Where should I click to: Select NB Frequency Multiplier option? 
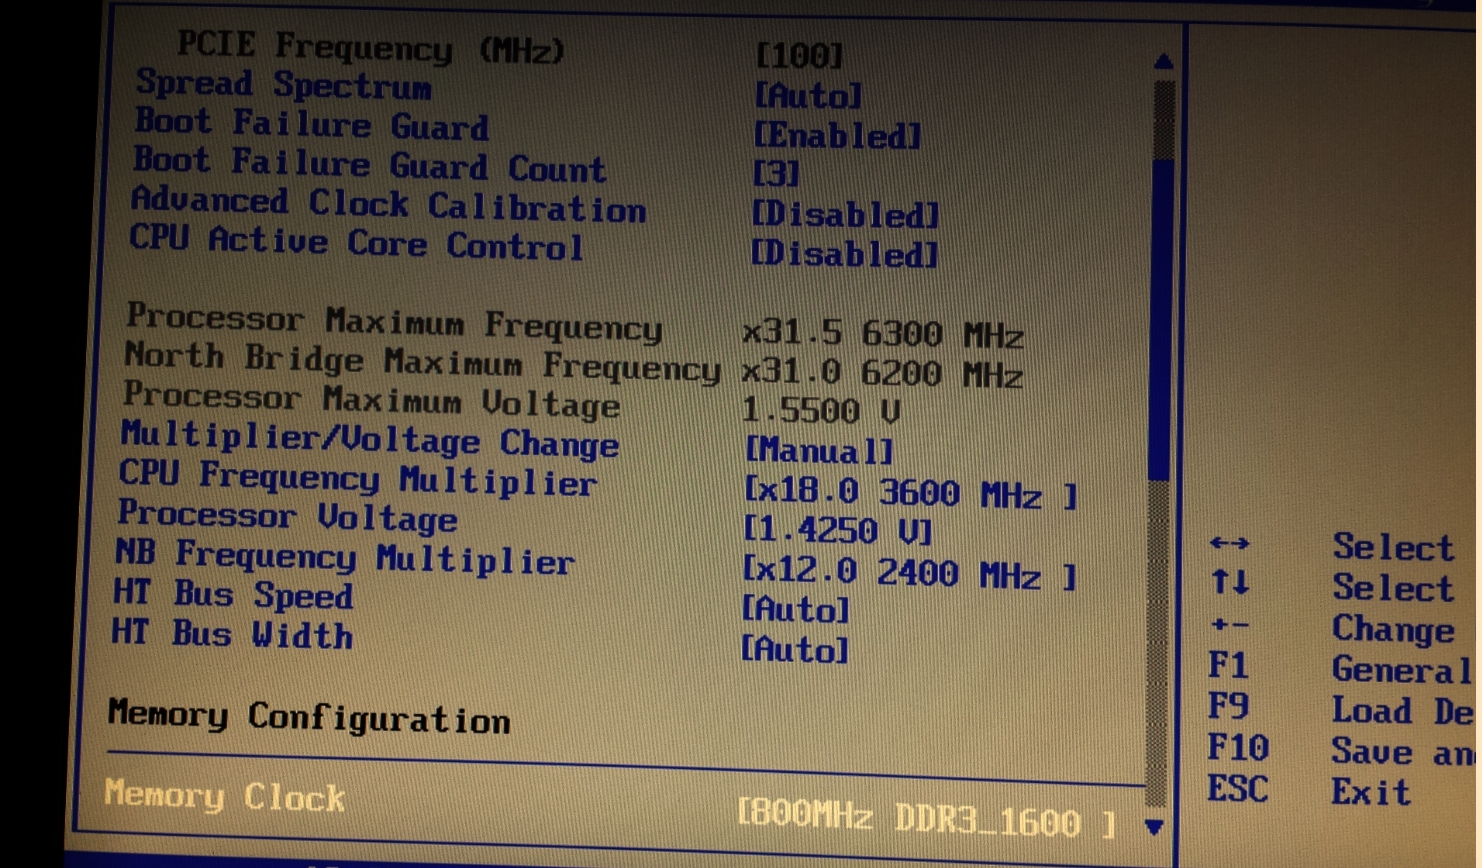tap(345, 556)
